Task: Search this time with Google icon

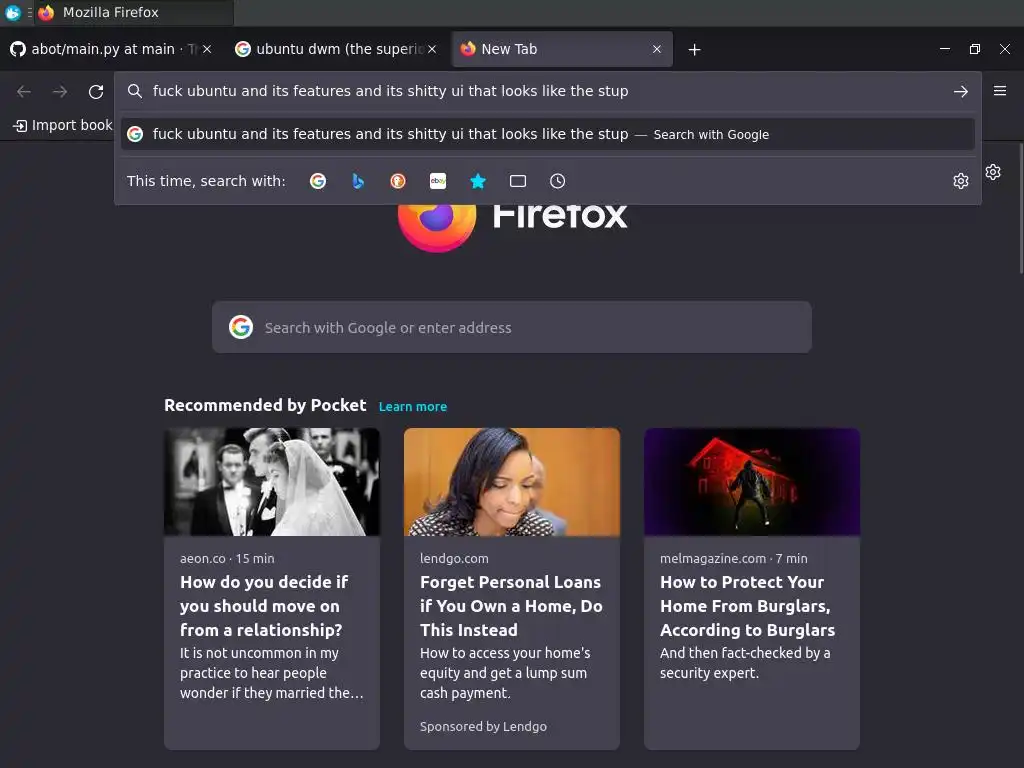Action: 318,181
